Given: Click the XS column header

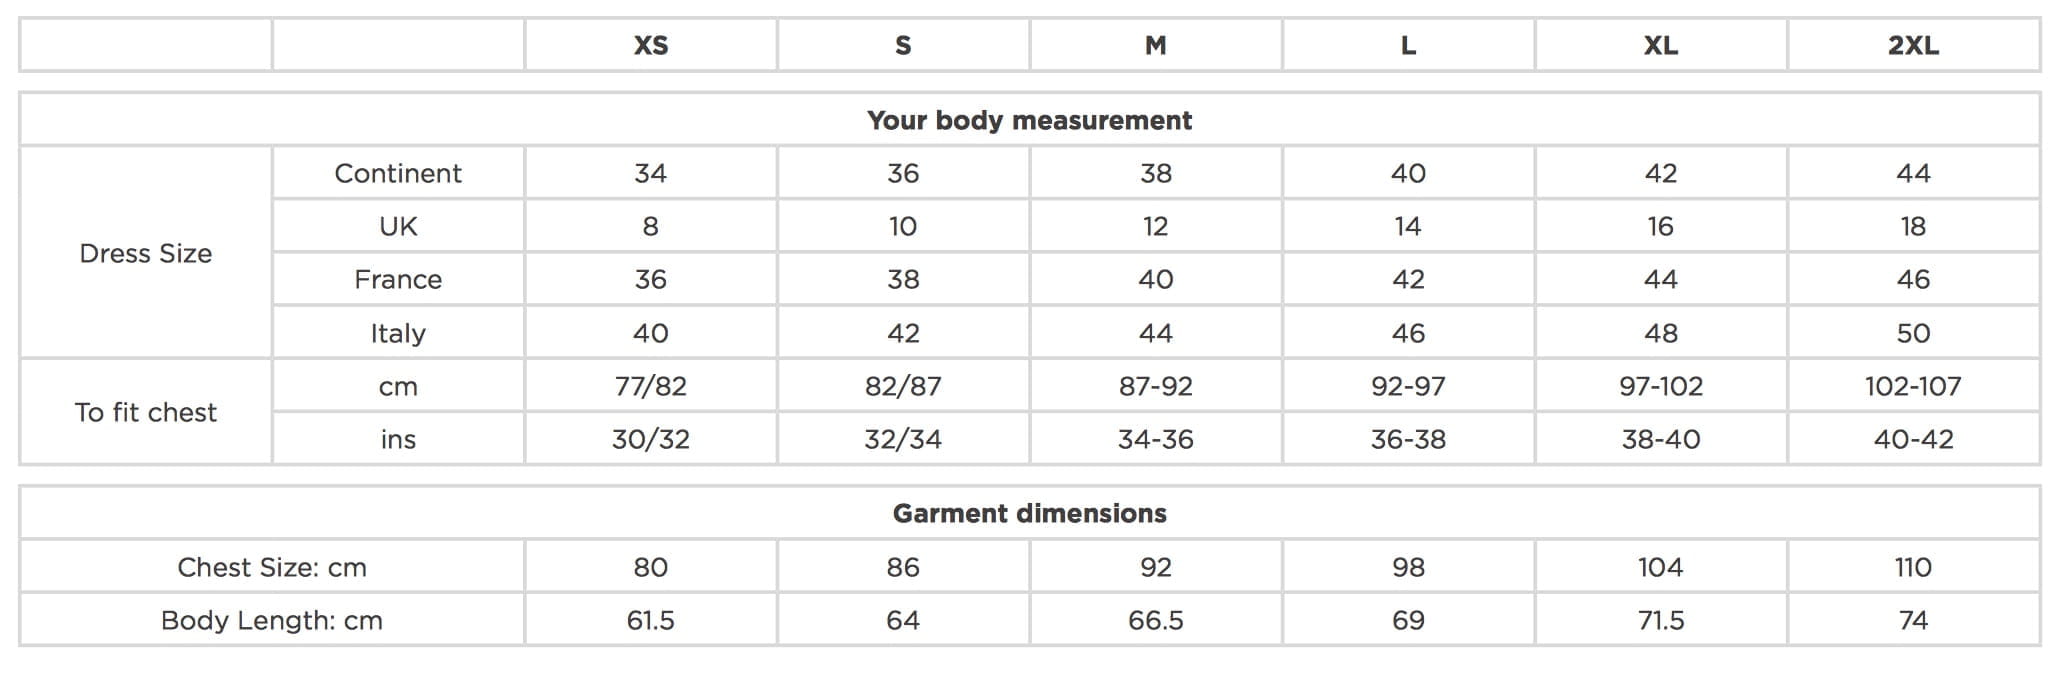Looking at the screenshot, I should (x=650, y=46).
